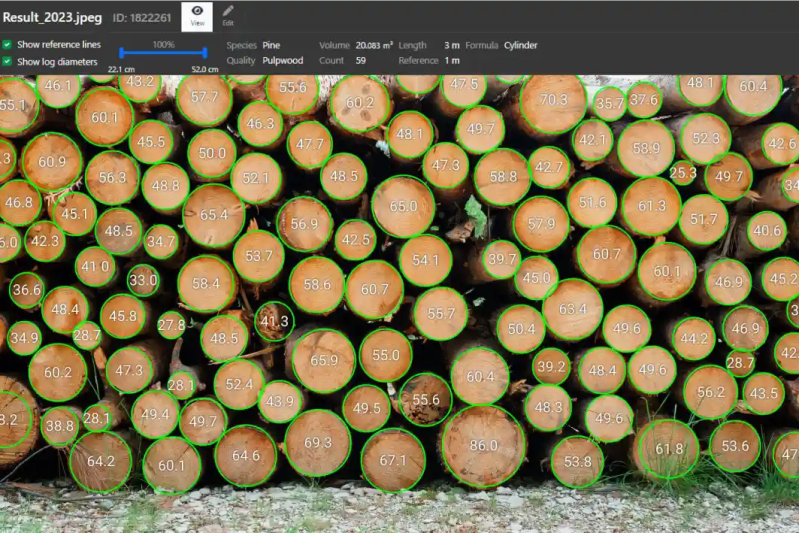Image resolution: width=799 pixels, height=533 pixels.
Task: Select the log labeled 61.3
Action: tap(651, 206)
